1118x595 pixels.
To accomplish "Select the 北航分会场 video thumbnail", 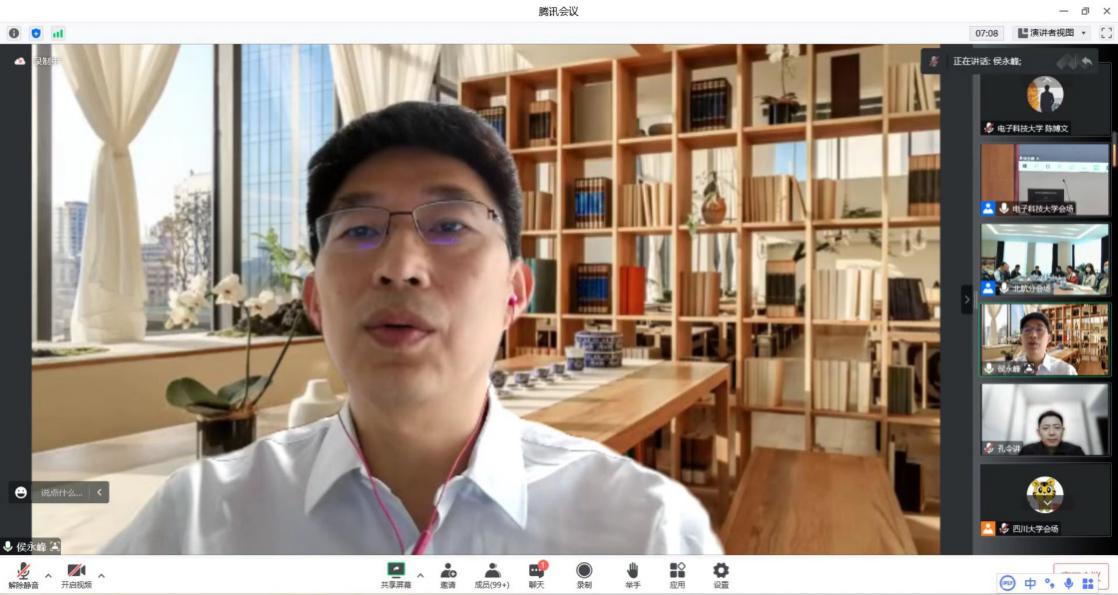I will click(x=1044, y=259).
